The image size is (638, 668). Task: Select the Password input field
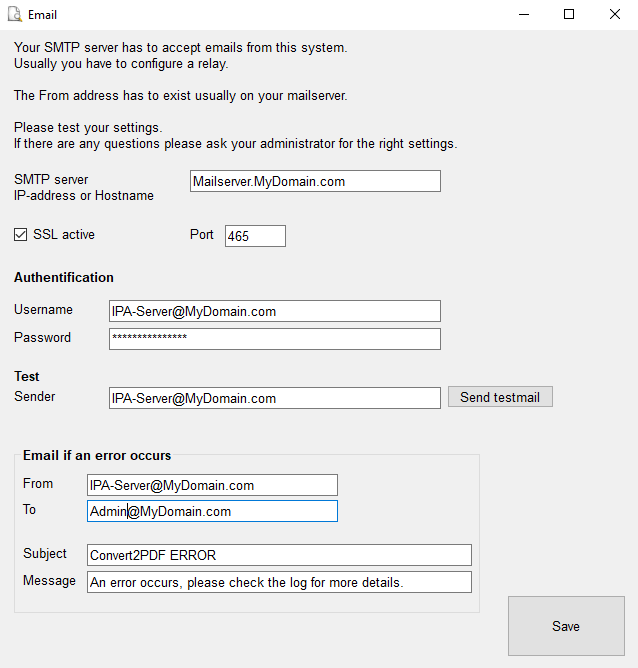point(274,339)
